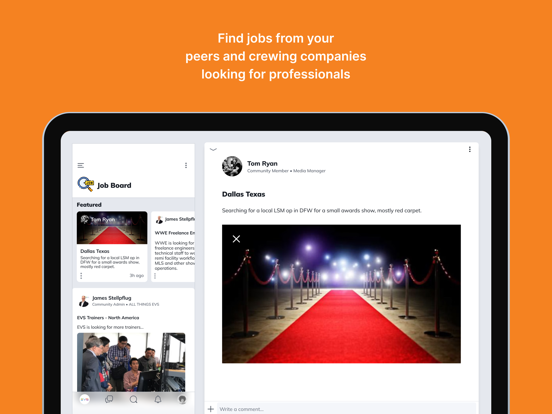
Task: Open the featured Dallas Texas red carpet card
Action: [x=112, y=246]
